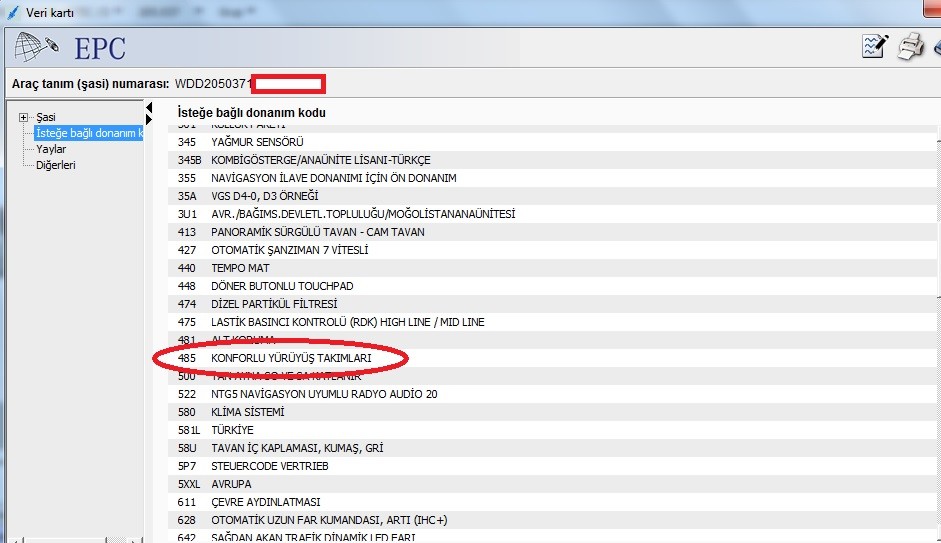
Task: Select the Yaylar tree item
Action: [51, 149]
